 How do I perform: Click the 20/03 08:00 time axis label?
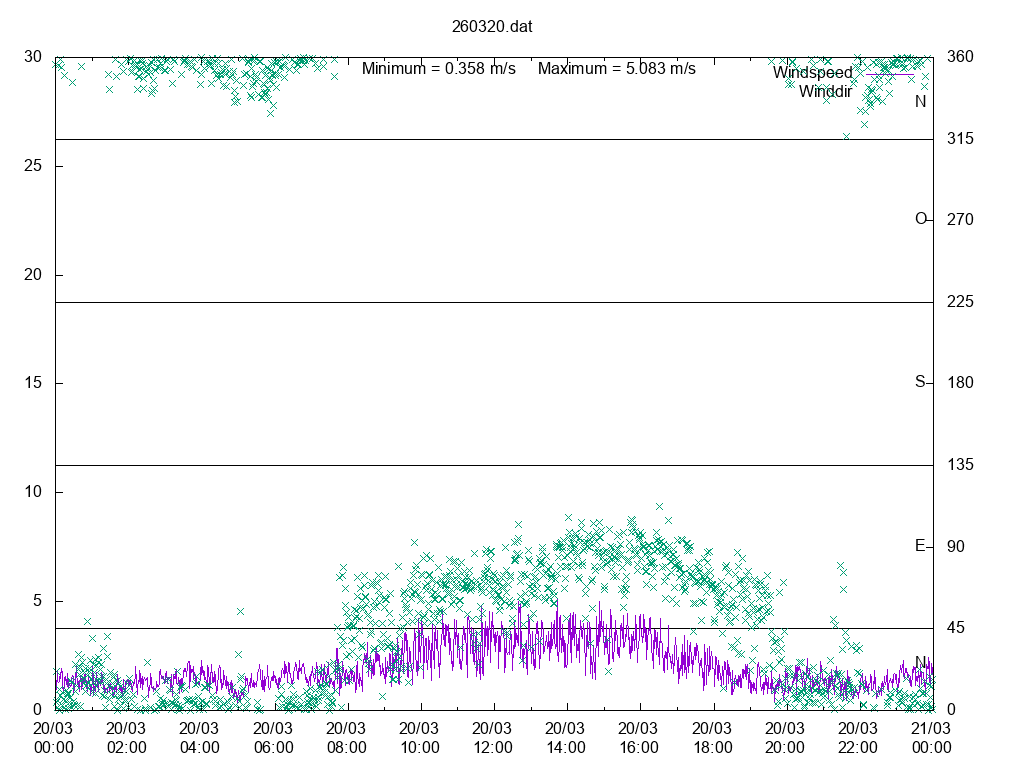pyautogui.click(x=346, y=738)
